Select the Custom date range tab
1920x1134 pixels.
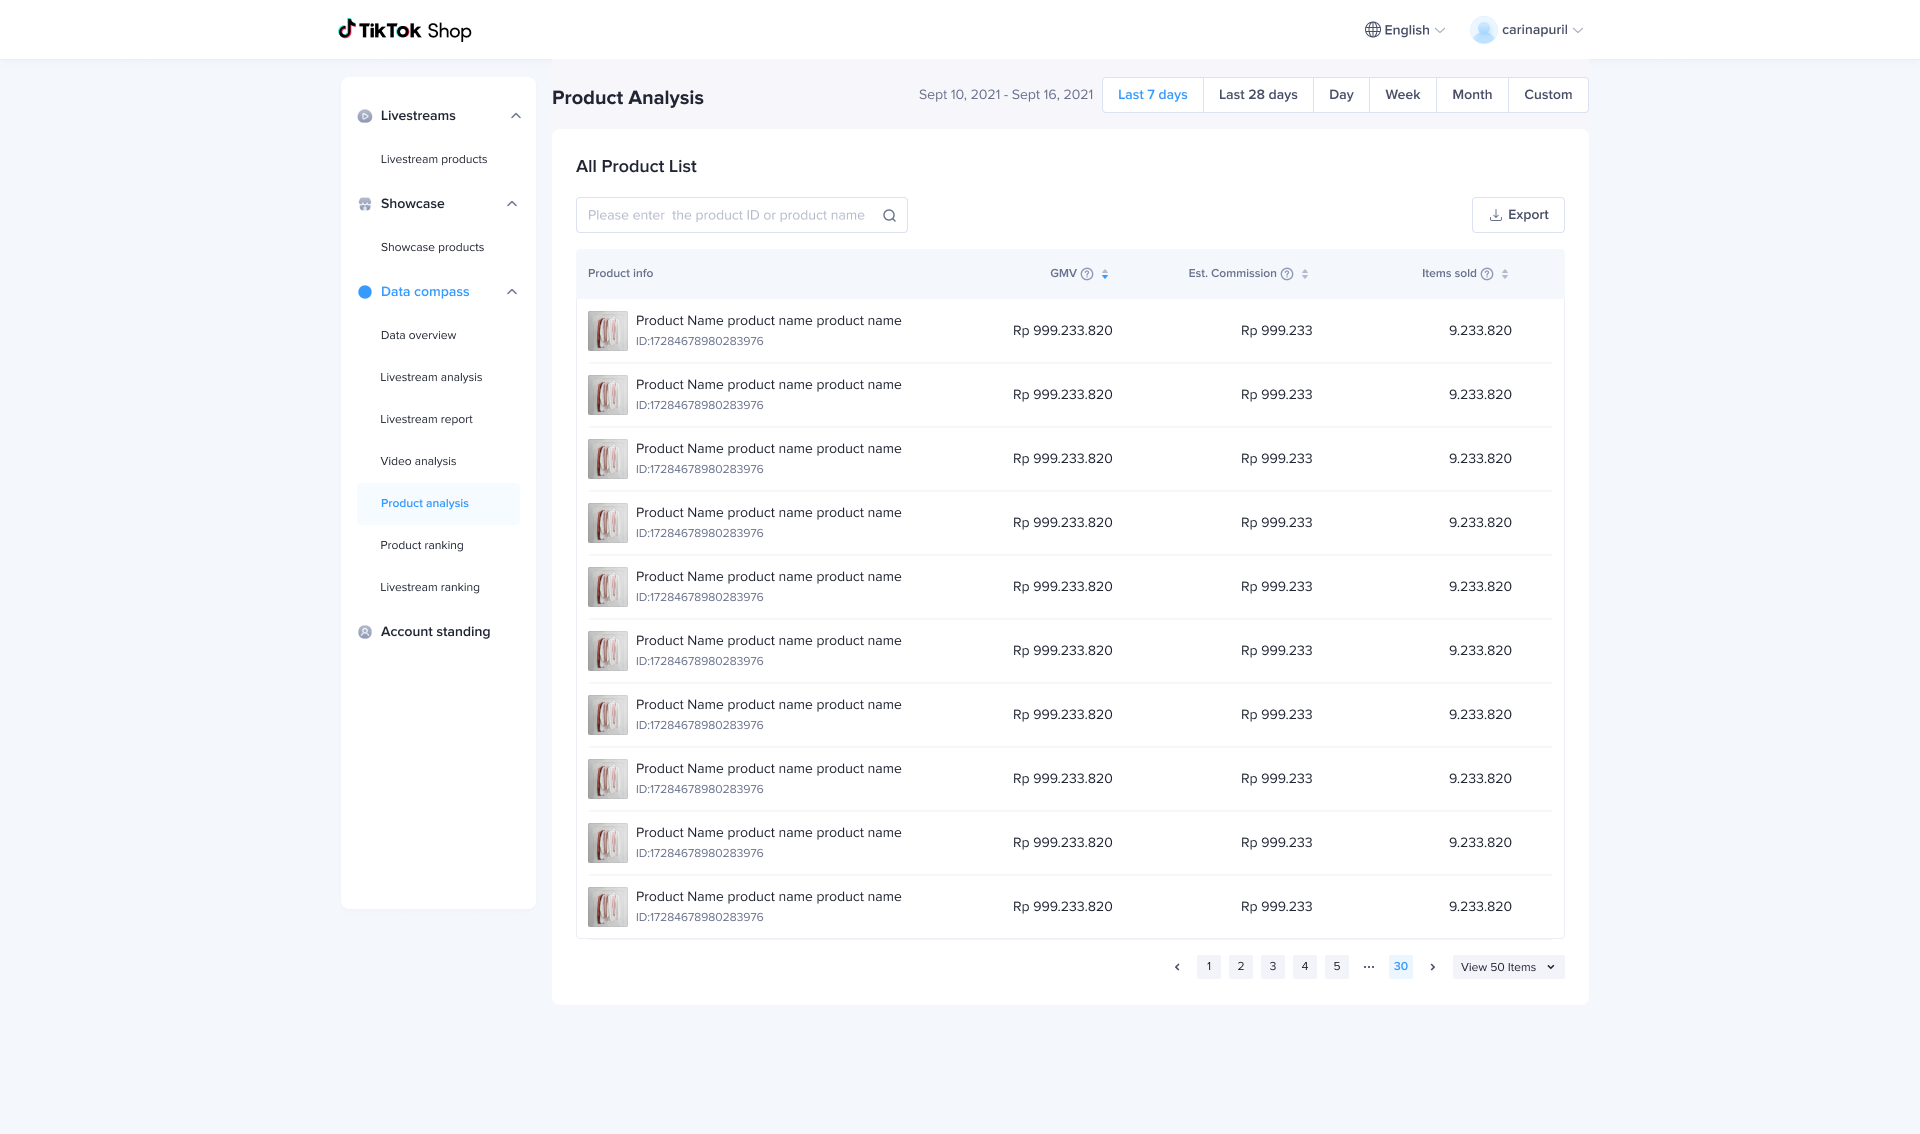pos(1547,95)
